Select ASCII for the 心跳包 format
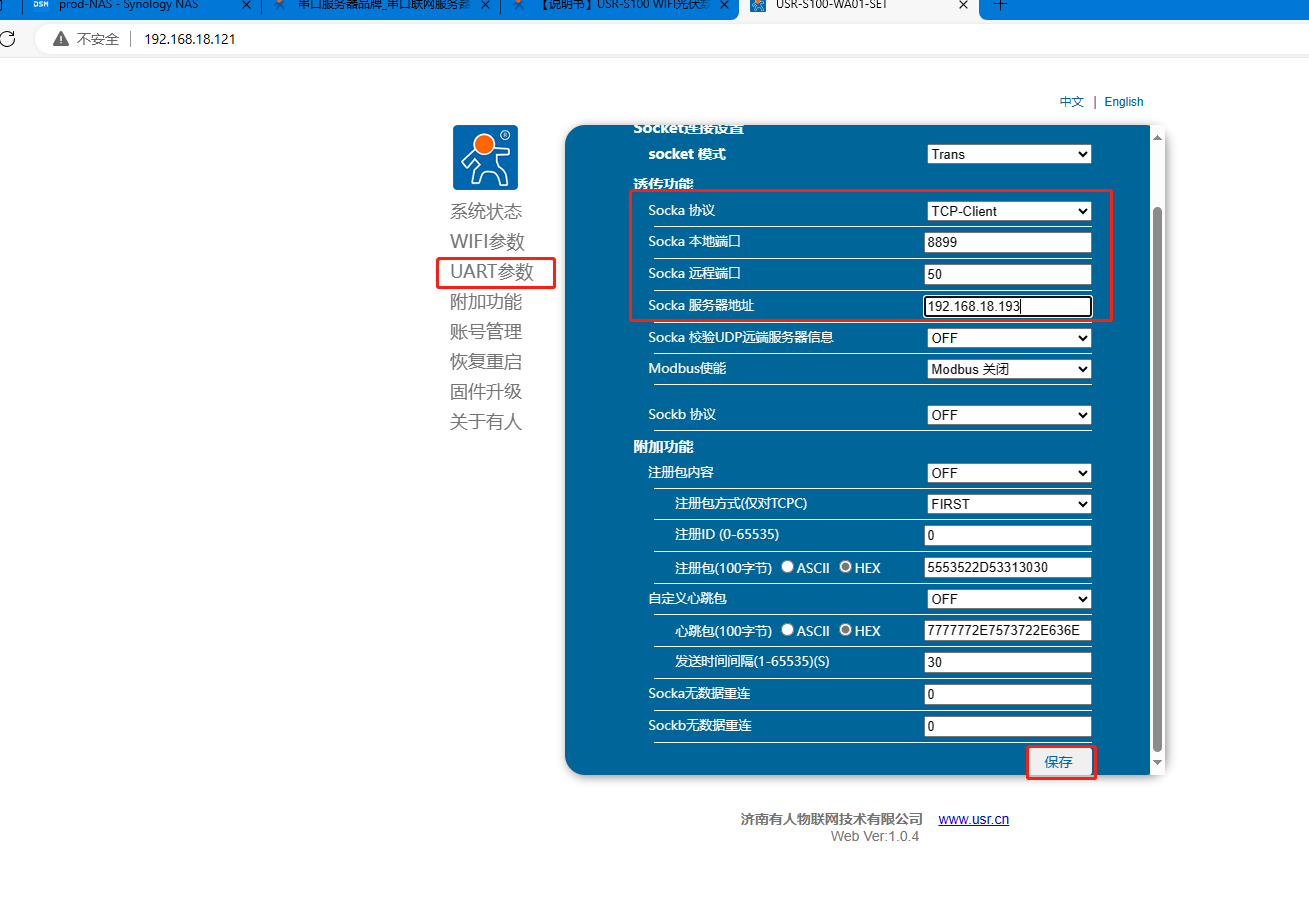This screenshot has width=1309, height=899. tap(788, 630)
